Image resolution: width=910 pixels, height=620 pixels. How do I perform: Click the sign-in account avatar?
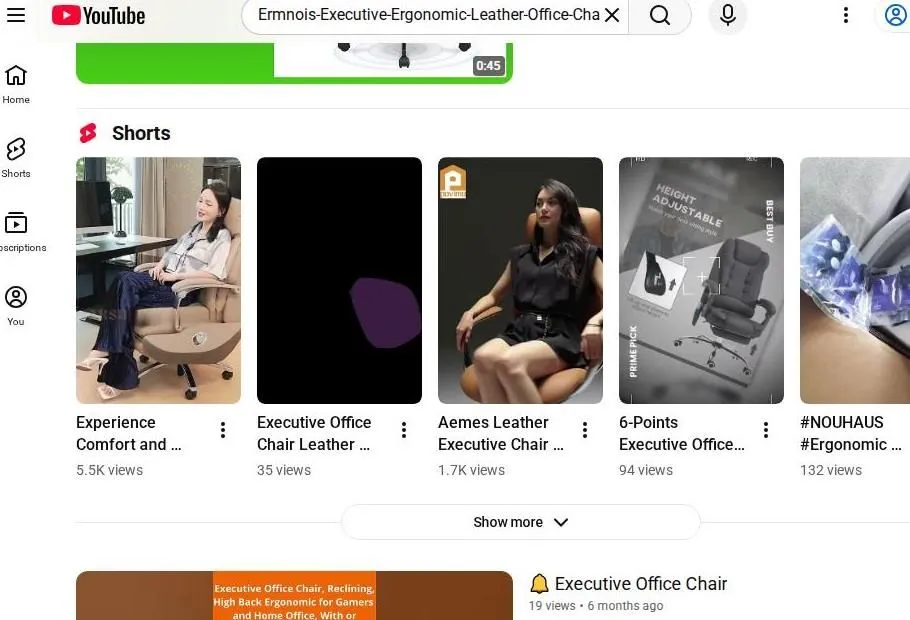(x=895, y=15)
